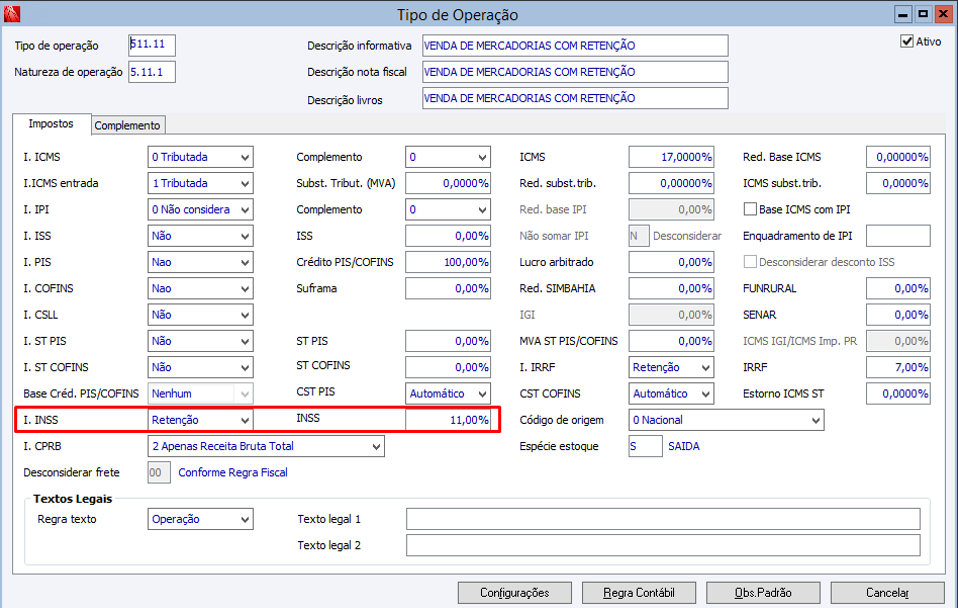
Task: Open the I. ICMS dropdown
Action: pos(200,157)
